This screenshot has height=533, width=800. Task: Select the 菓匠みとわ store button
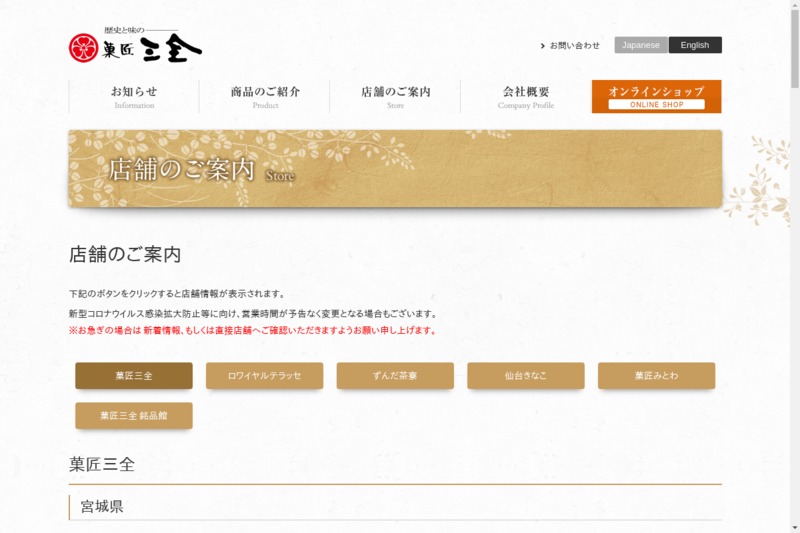656,376
